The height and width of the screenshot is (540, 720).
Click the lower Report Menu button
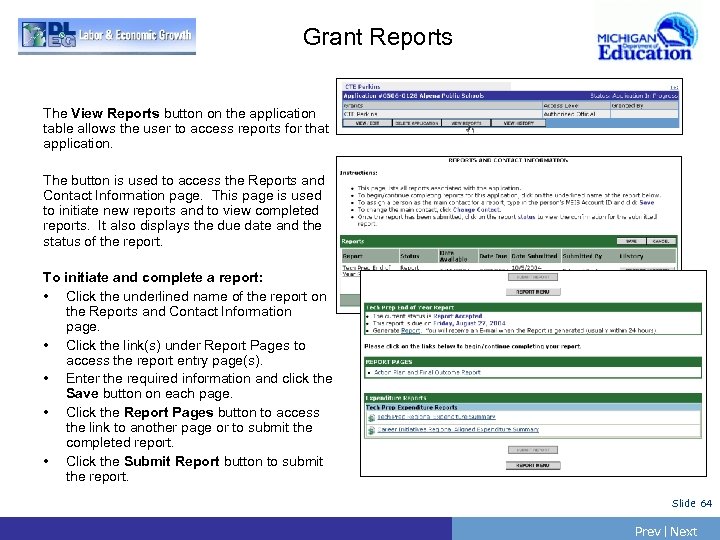tap(533, 465)
